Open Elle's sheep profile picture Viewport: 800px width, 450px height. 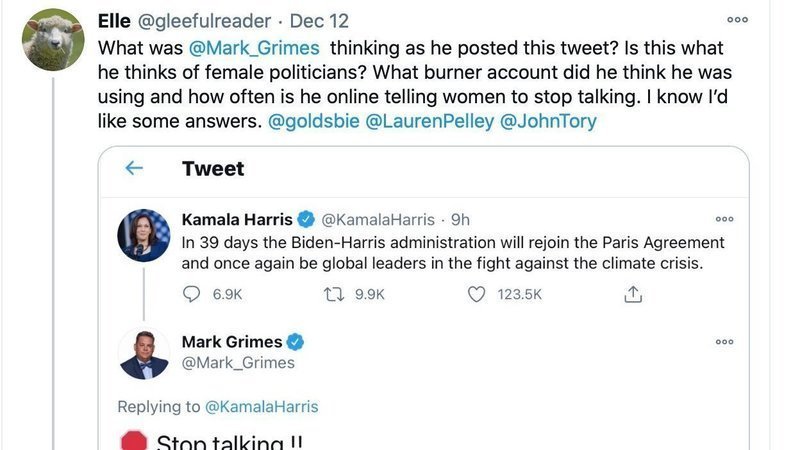(x=53, y=40)
